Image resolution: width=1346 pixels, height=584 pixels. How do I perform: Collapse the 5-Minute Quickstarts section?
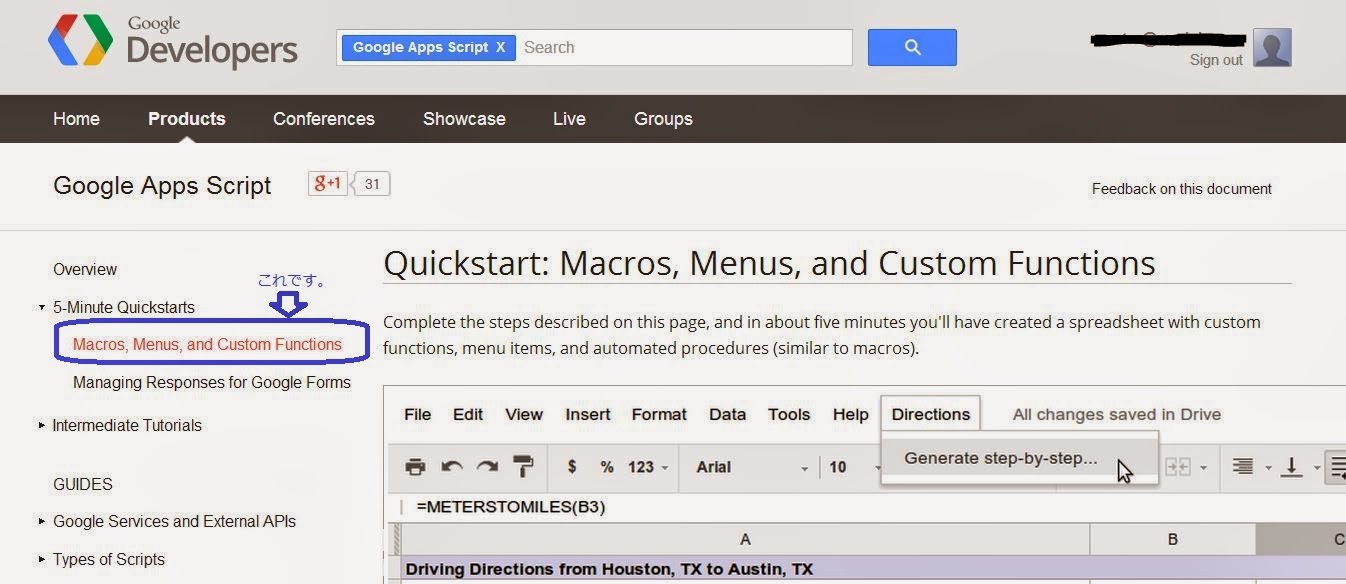pyautogui.click(x=42, y=308)
